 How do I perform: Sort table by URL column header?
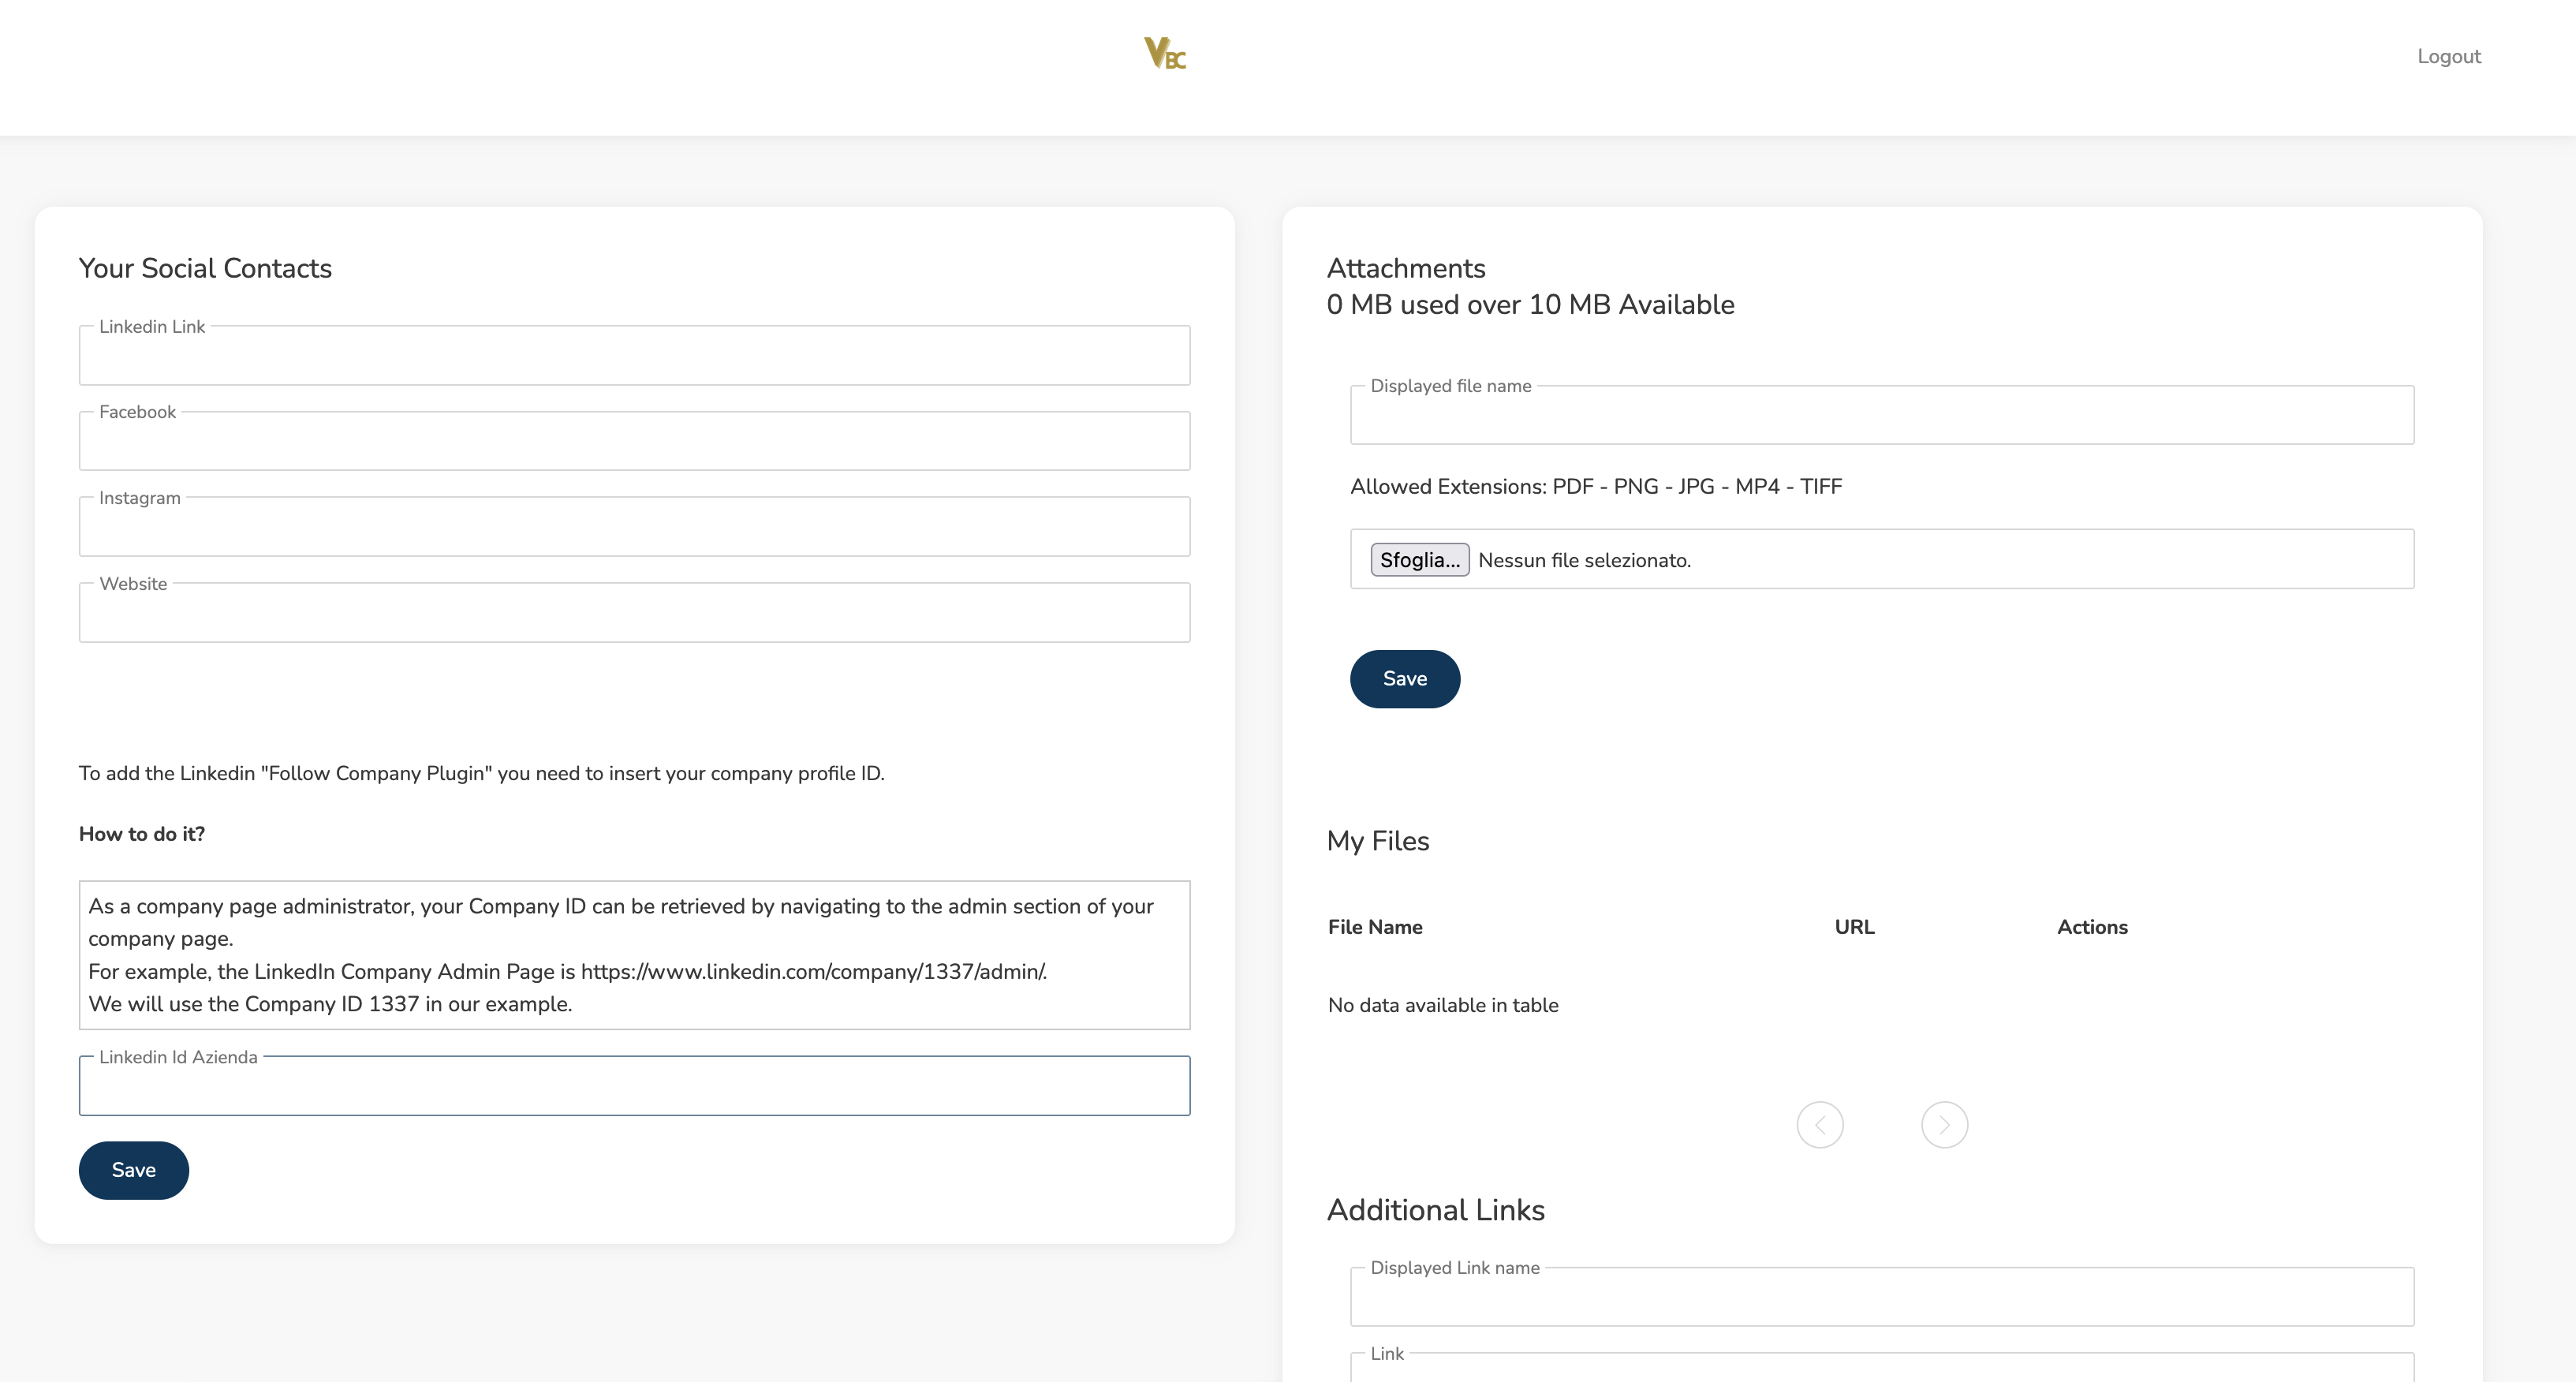pos(1854,927)
